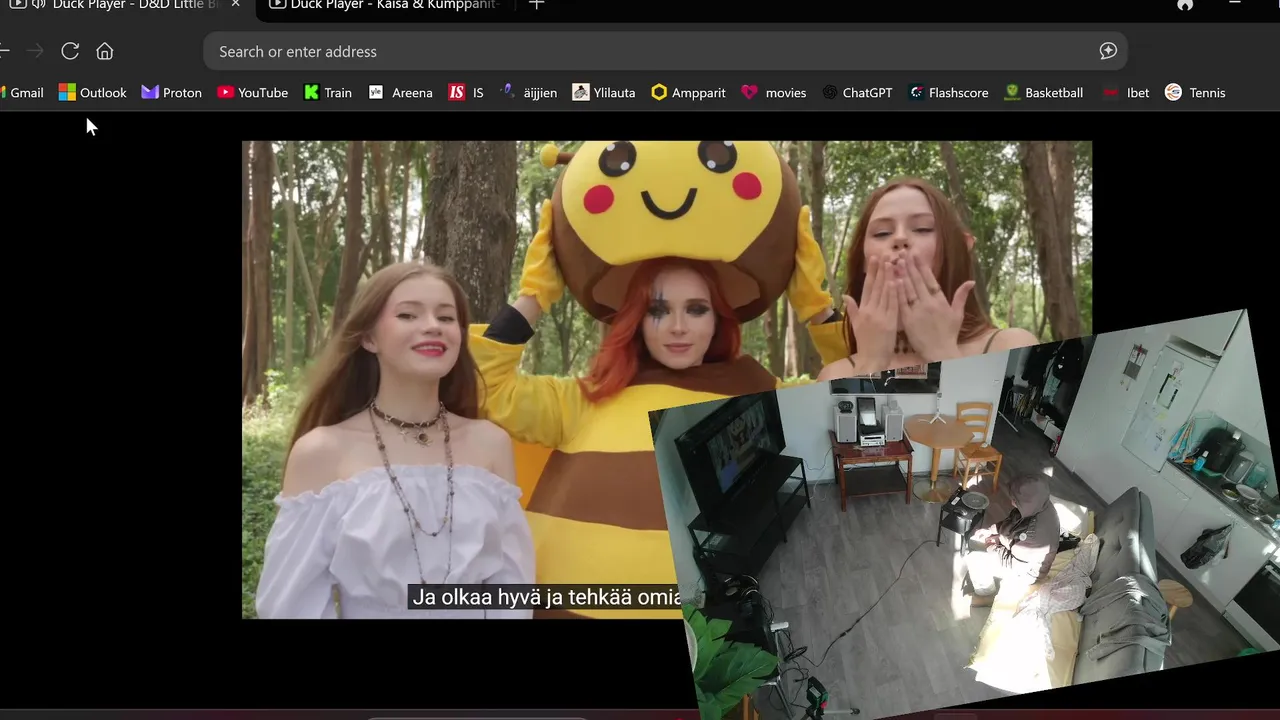This screenshot has width=1280, height=720.
Task: Open the Proton bookmark
Action: pyautogui.click(x=171, y=92)
